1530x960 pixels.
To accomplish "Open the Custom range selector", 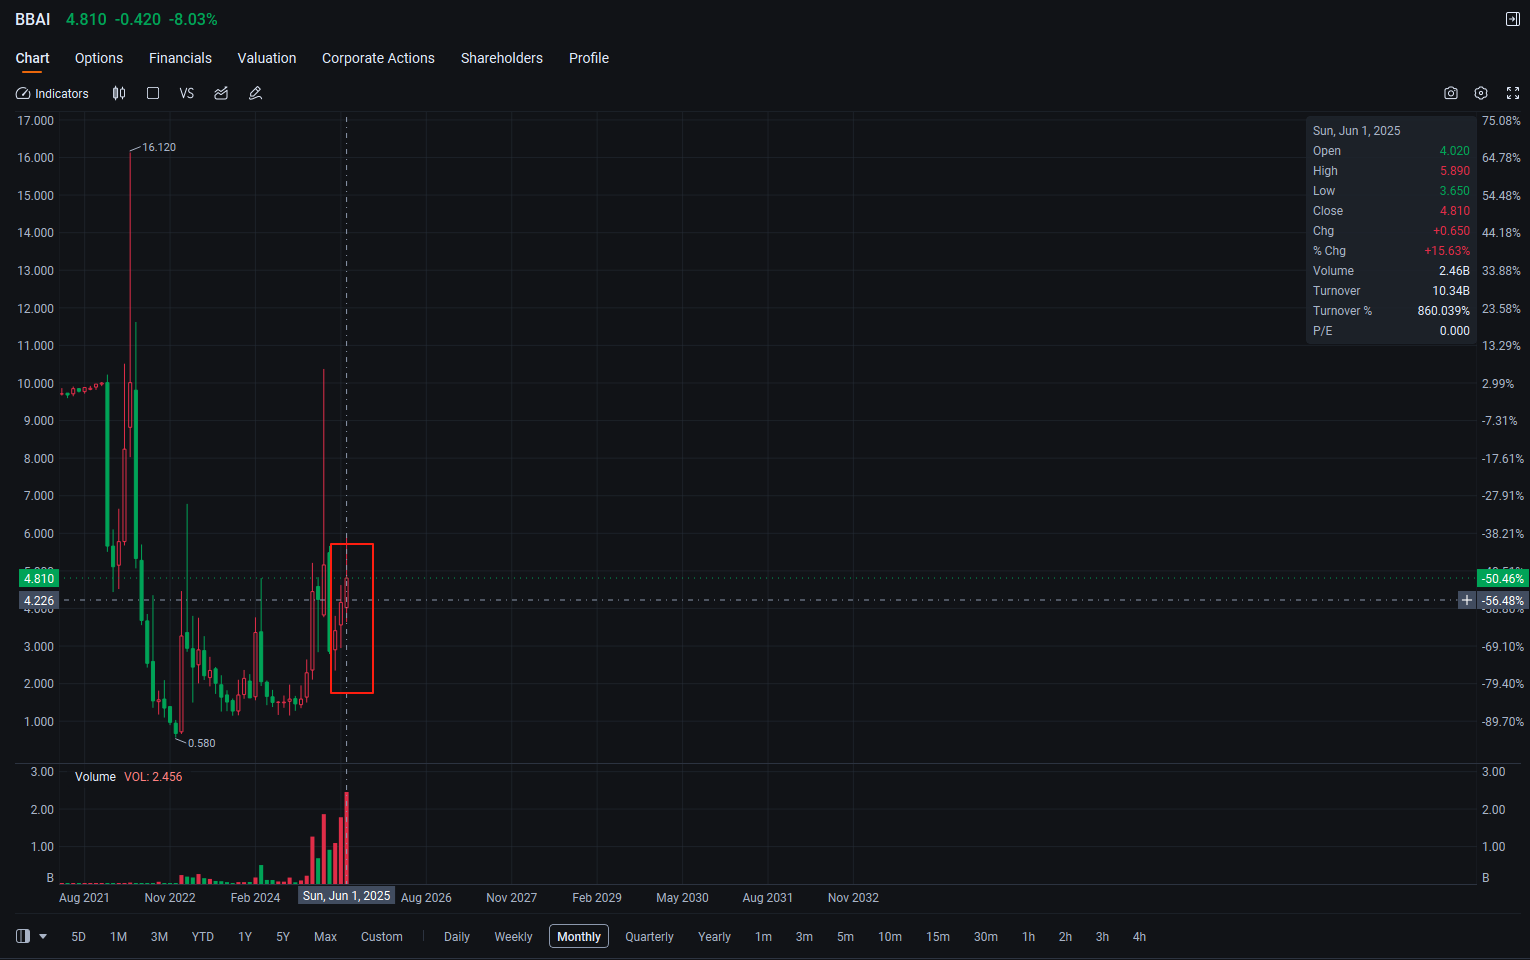I will click(x=382, y=937).
